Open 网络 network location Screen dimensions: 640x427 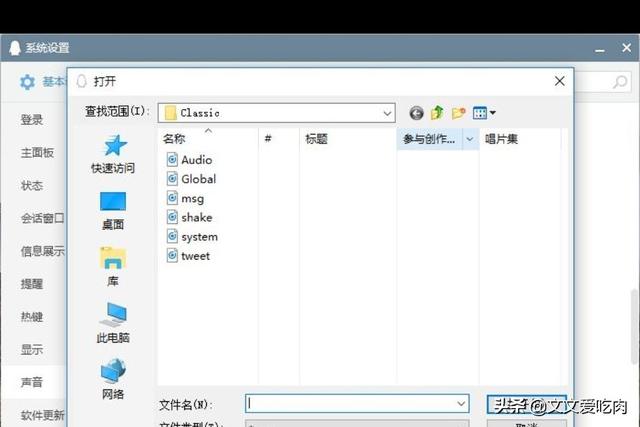113,379
